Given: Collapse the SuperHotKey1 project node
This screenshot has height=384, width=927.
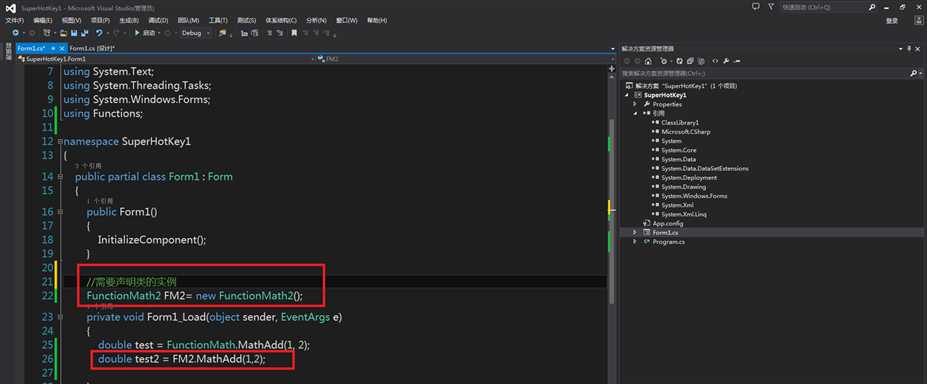Looking at the screenshot, I should click(x=627, y=95).
